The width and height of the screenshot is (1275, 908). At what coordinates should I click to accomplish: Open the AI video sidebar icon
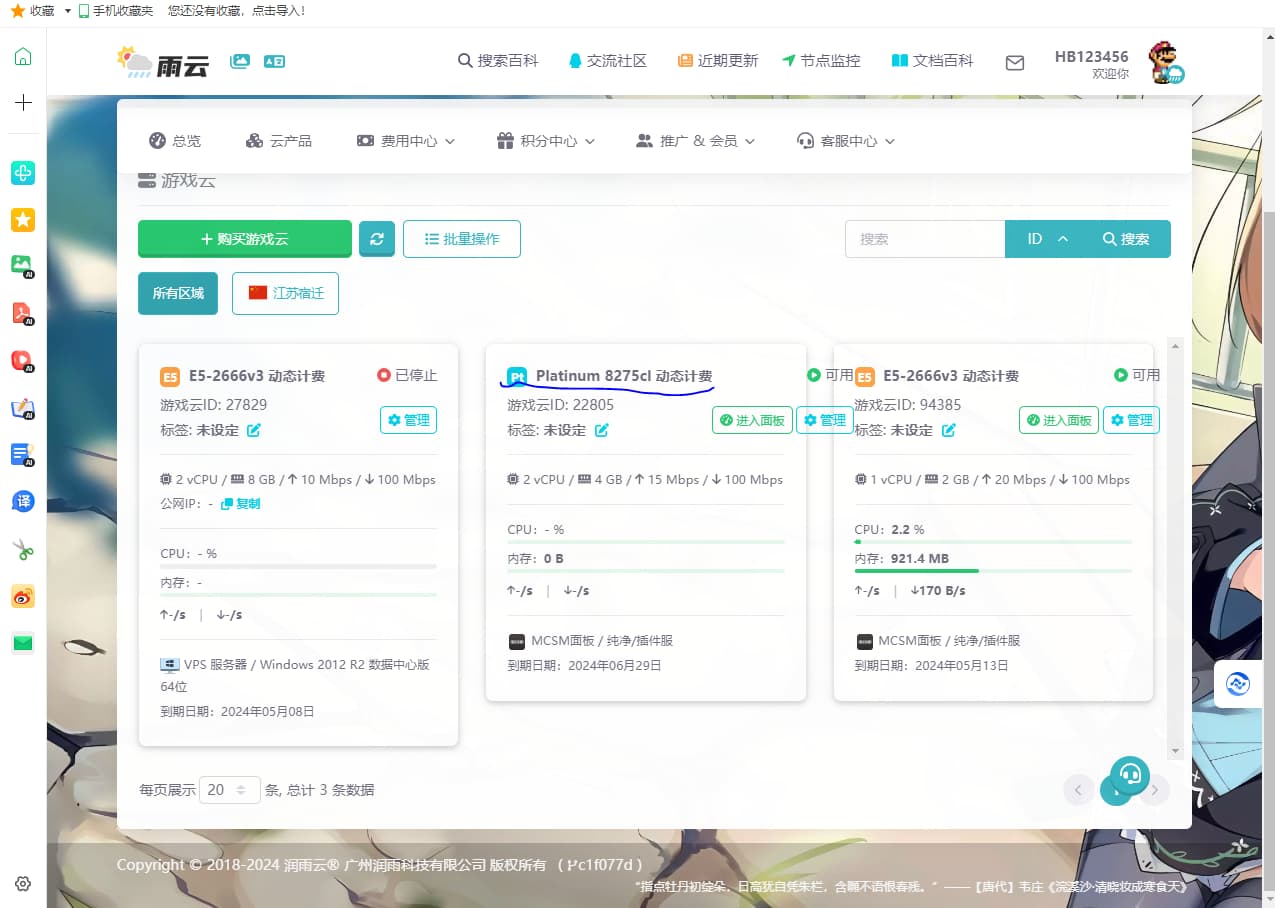[x=23, y=360]
